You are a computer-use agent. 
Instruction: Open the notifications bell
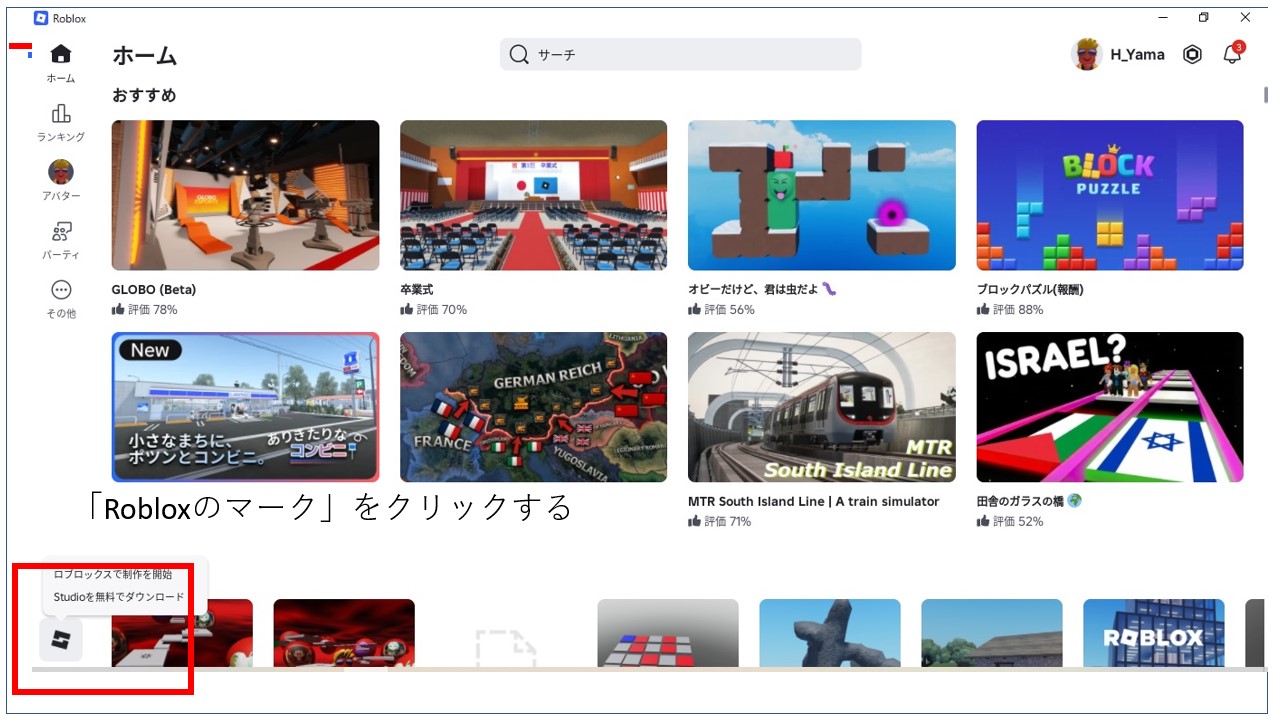[1233, 55]
